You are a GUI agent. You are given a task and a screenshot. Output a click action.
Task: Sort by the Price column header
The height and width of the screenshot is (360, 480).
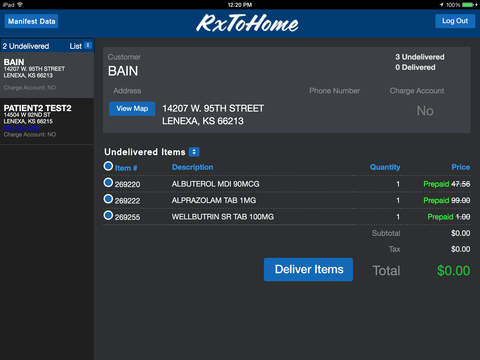click(x=461, y=167)
